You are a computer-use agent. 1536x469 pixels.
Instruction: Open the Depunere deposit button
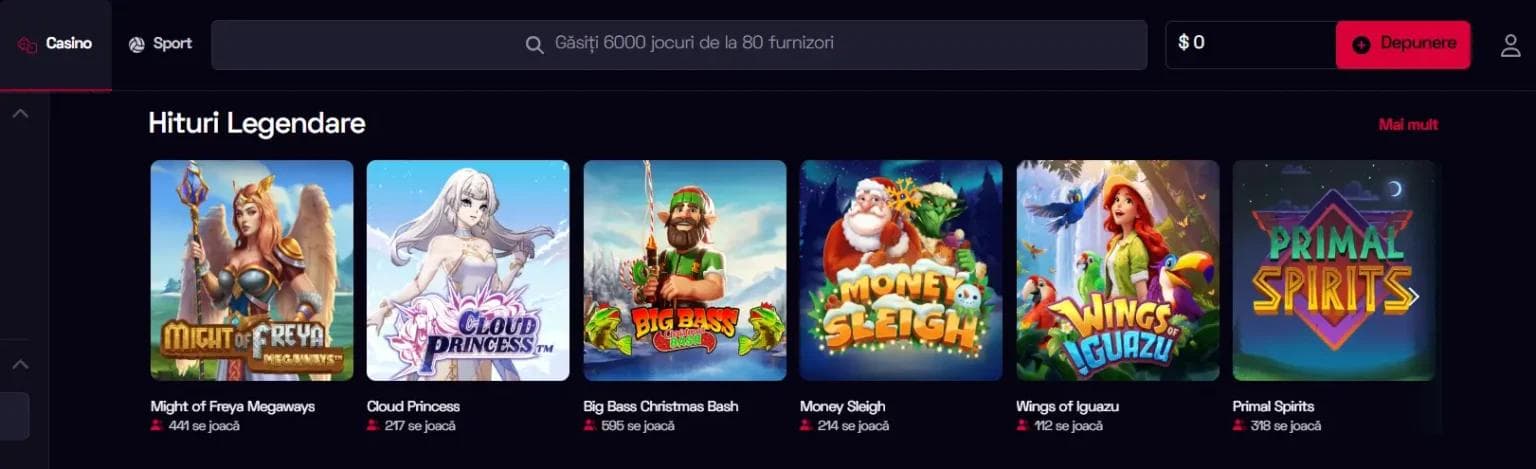pos(1403,45)
